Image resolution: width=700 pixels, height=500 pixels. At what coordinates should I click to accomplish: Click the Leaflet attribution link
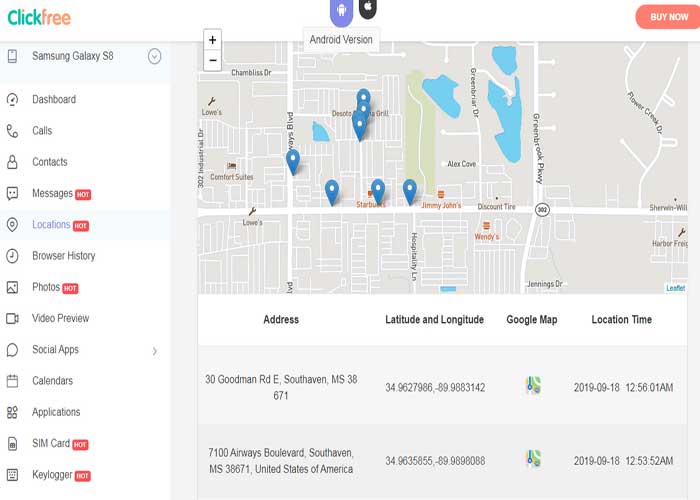(x=675, y=288)
